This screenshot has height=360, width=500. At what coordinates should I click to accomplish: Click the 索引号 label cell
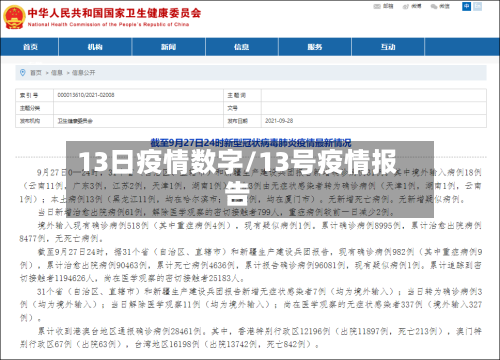pos(34,95)
